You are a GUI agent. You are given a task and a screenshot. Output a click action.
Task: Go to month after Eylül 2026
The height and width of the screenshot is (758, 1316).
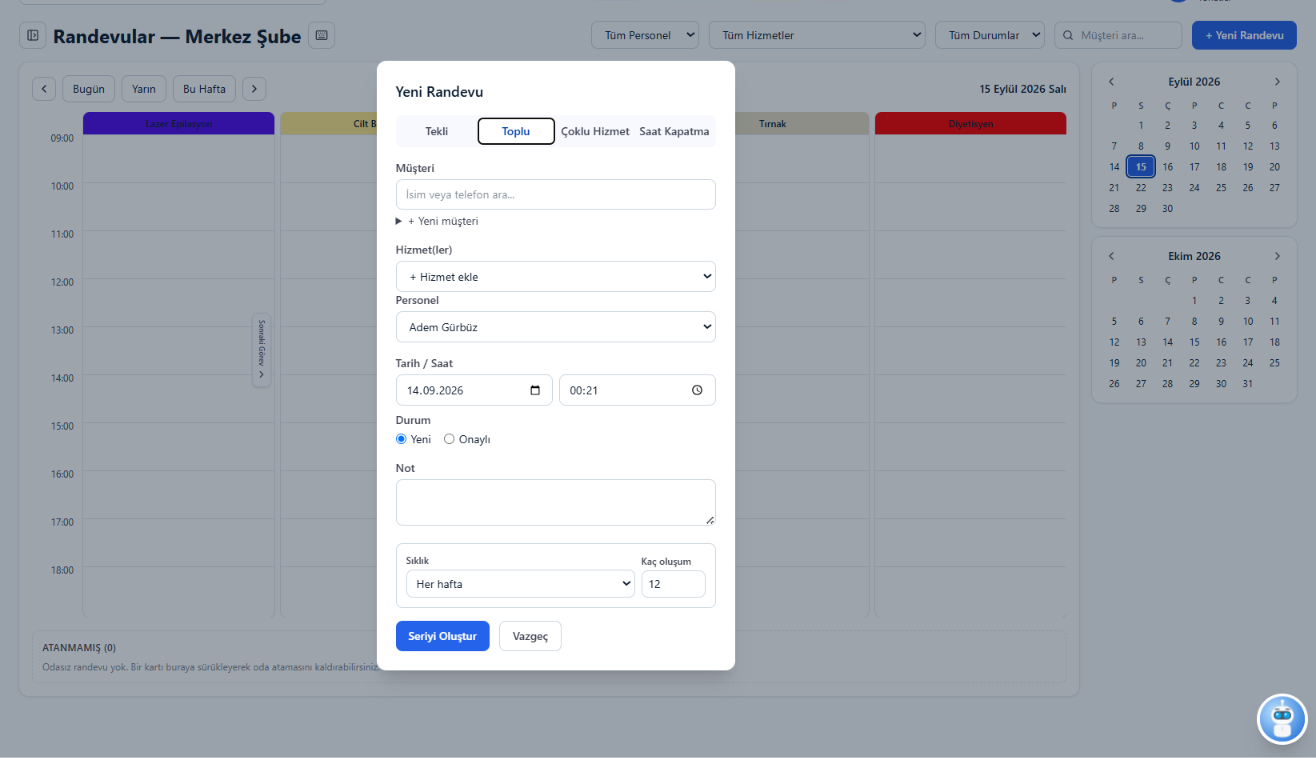coord(1277,82)
